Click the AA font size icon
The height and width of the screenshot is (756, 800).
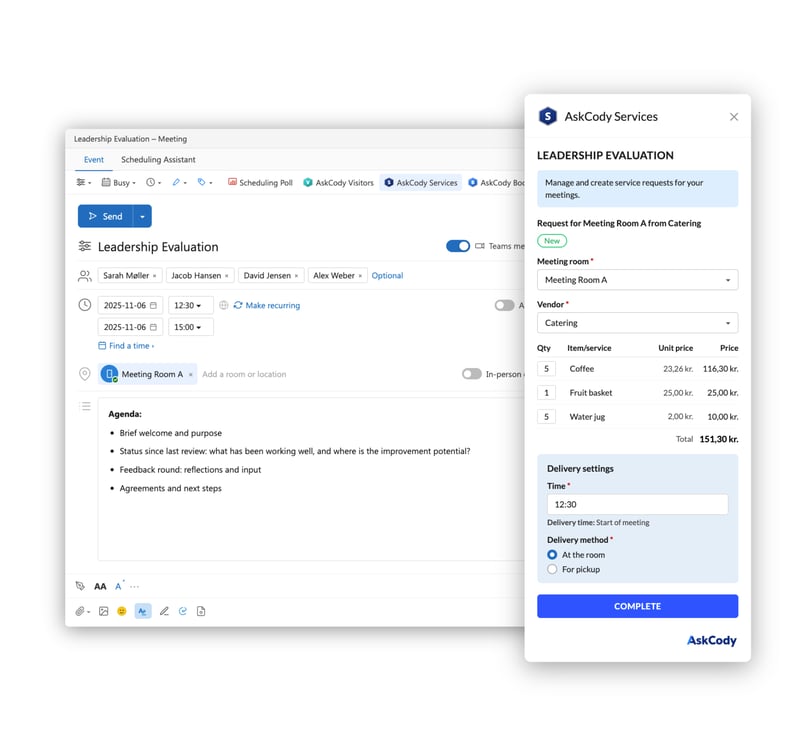[100, 587]
